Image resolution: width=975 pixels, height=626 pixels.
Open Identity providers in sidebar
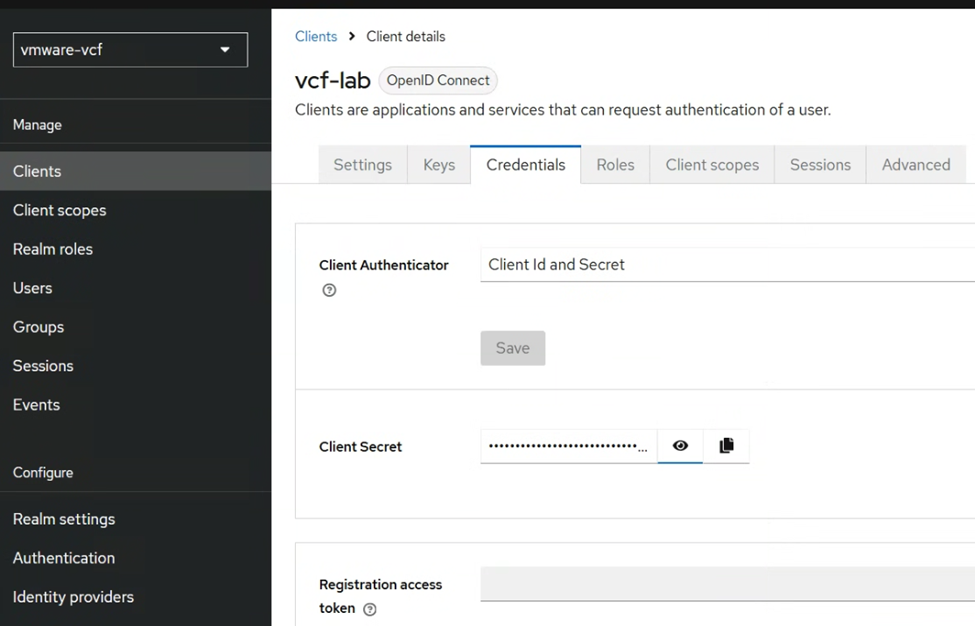[x=73, y=597]
